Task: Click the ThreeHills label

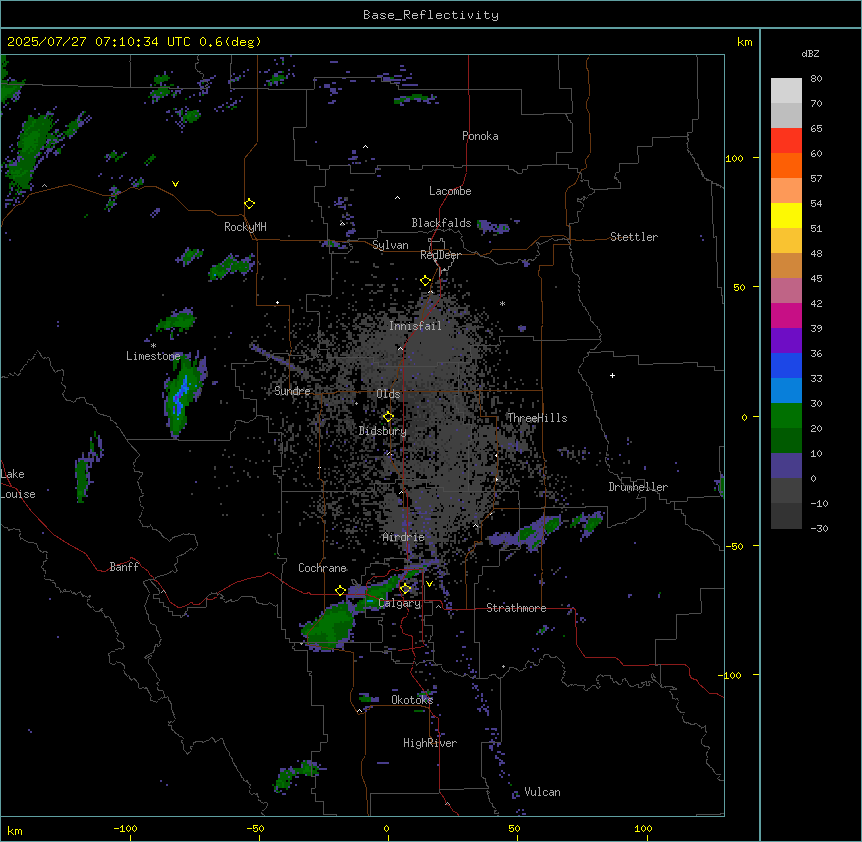Action: tap(537, 418)
